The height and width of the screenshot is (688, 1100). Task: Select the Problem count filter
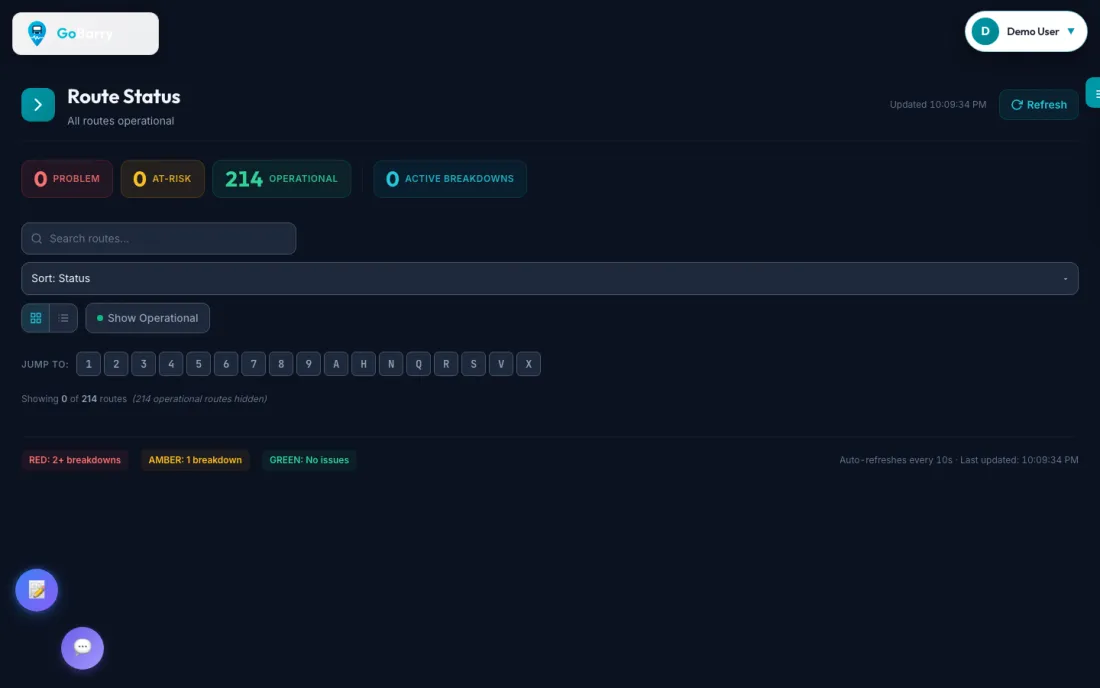tap(67, 179)
